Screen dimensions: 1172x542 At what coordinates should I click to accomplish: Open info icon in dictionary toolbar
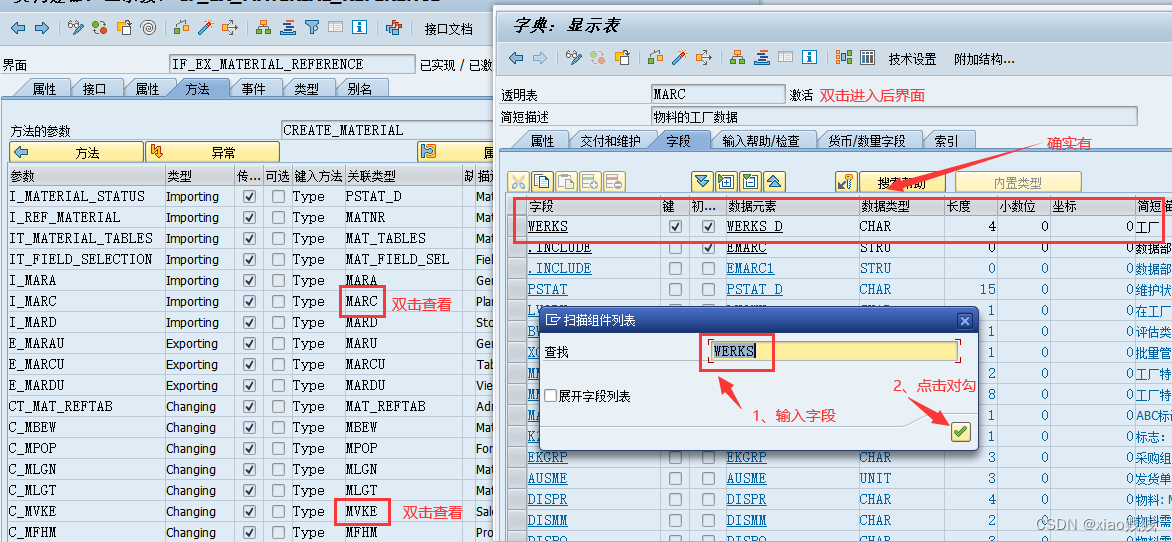pyautogui.click(x=809, y=58)
